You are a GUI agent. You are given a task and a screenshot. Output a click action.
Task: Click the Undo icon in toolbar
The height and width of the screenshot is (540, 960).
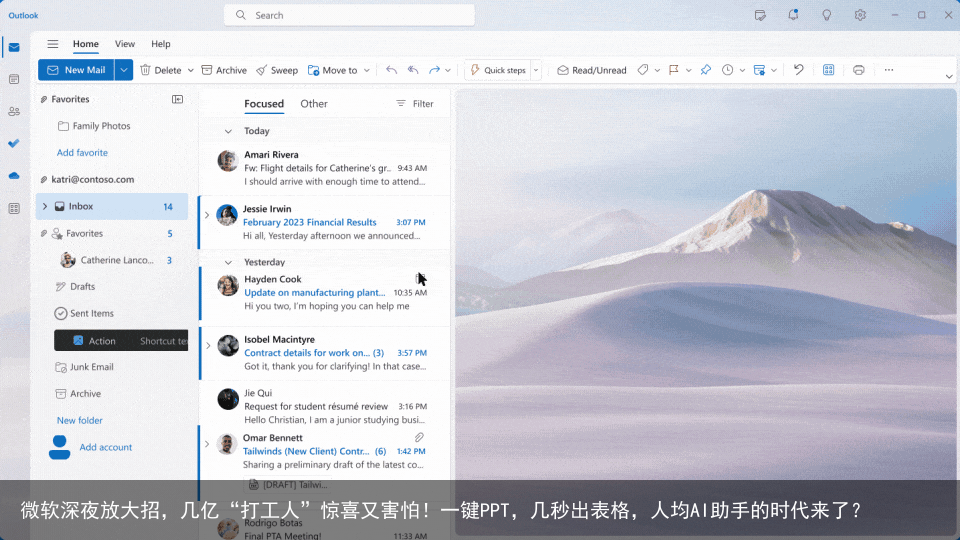798,69
